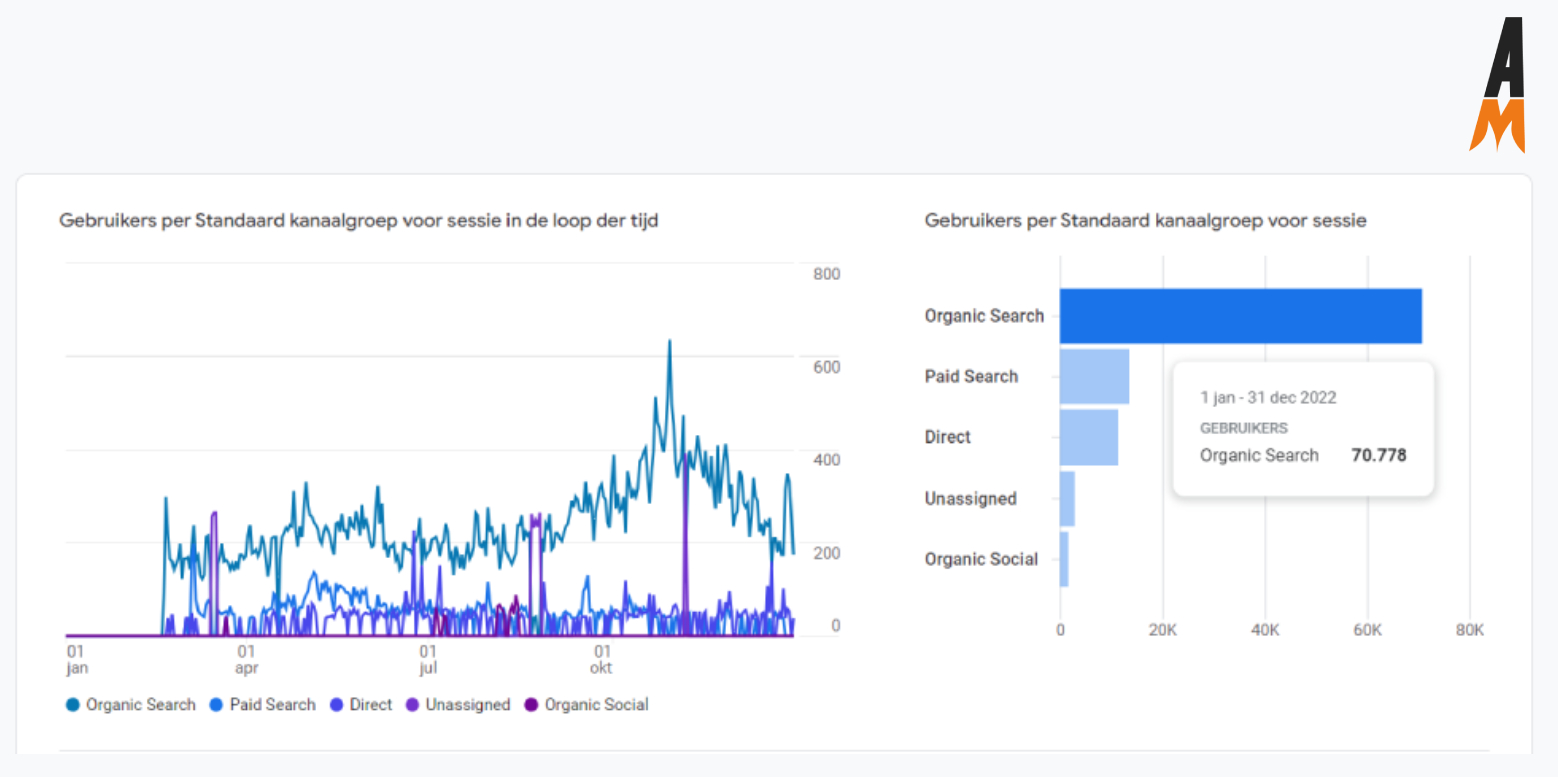The height and width of the screenshot is (777, 1558).
Task: Click tooltip date range 1 jan - 31 dec 2022
Action: (x=1268, y=397)
